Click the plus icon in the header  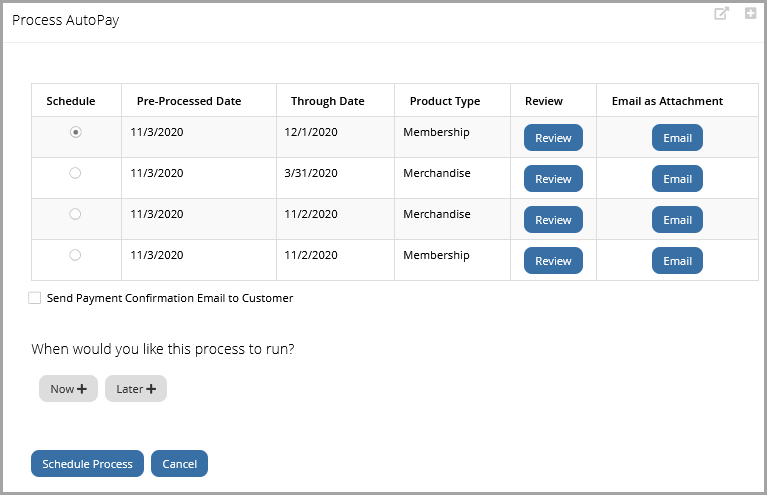pyautogui.click(x=750, y=13)
